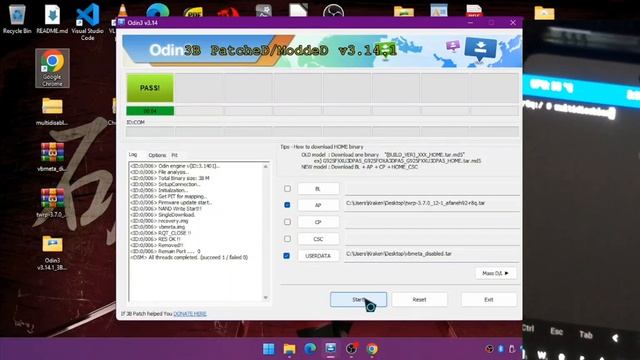Click the log scrollbar down arrow
The image size is (640, 360).
point(266,298)
